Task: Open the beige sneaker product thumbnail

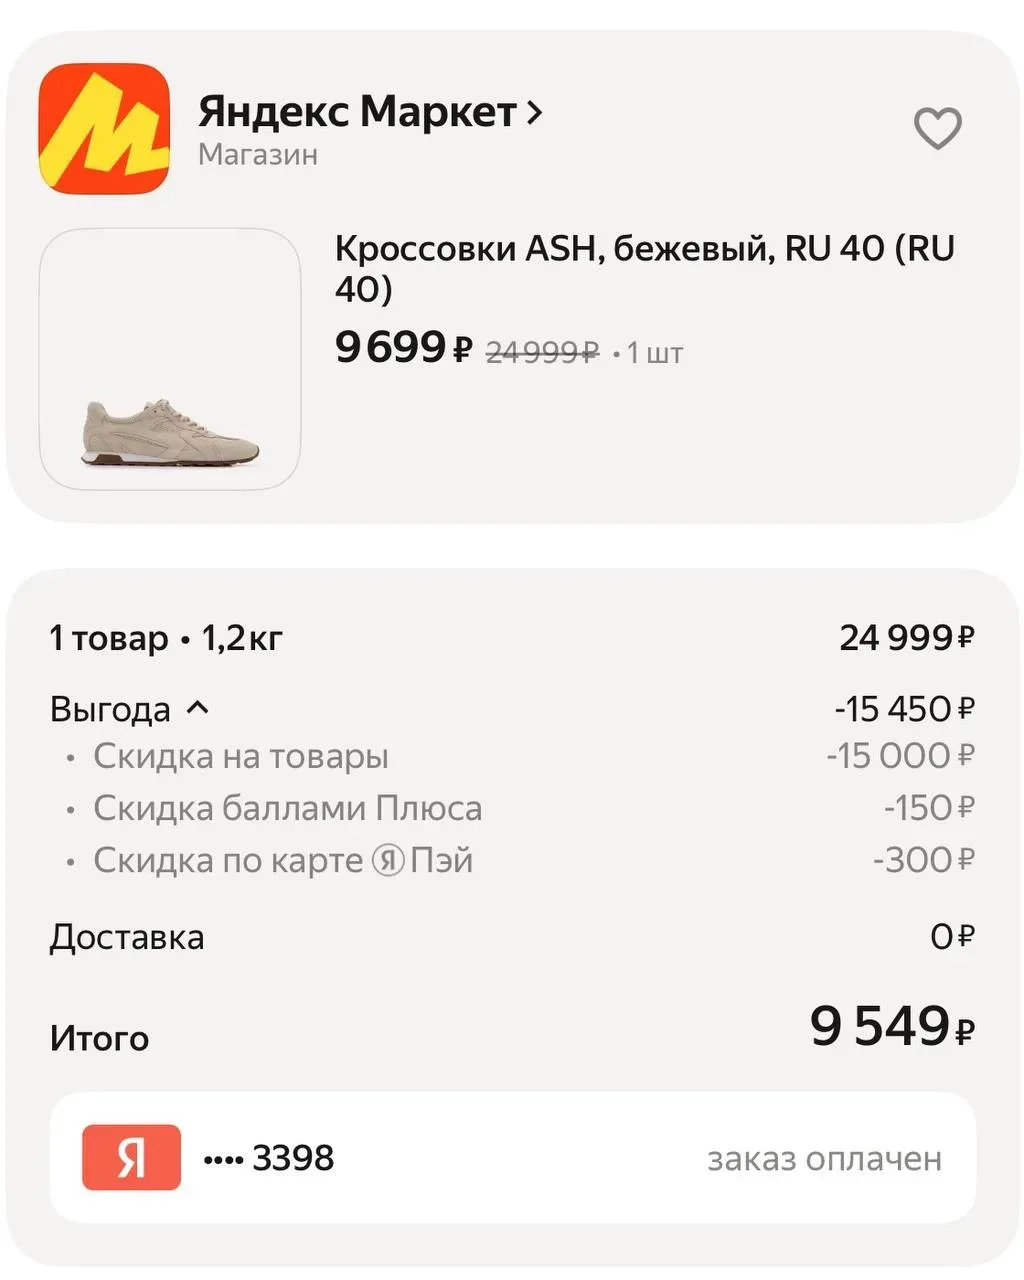Action: [170, 359]
